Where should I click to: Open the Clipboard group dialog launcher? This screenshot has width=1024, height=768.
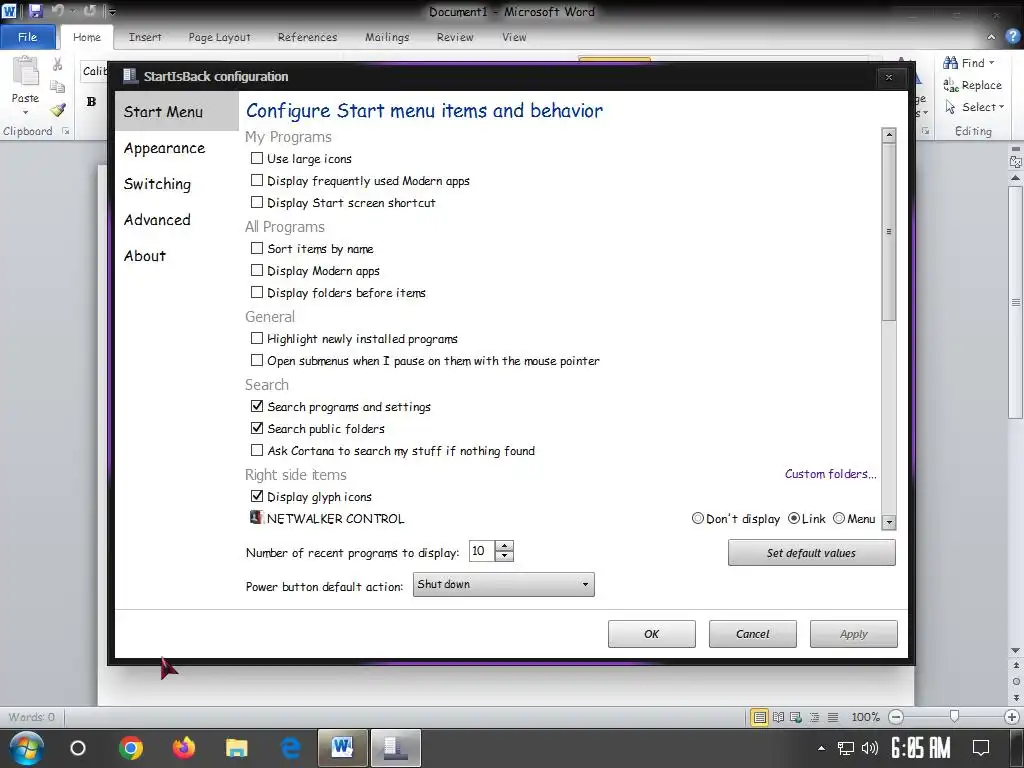tap(66, 131)
